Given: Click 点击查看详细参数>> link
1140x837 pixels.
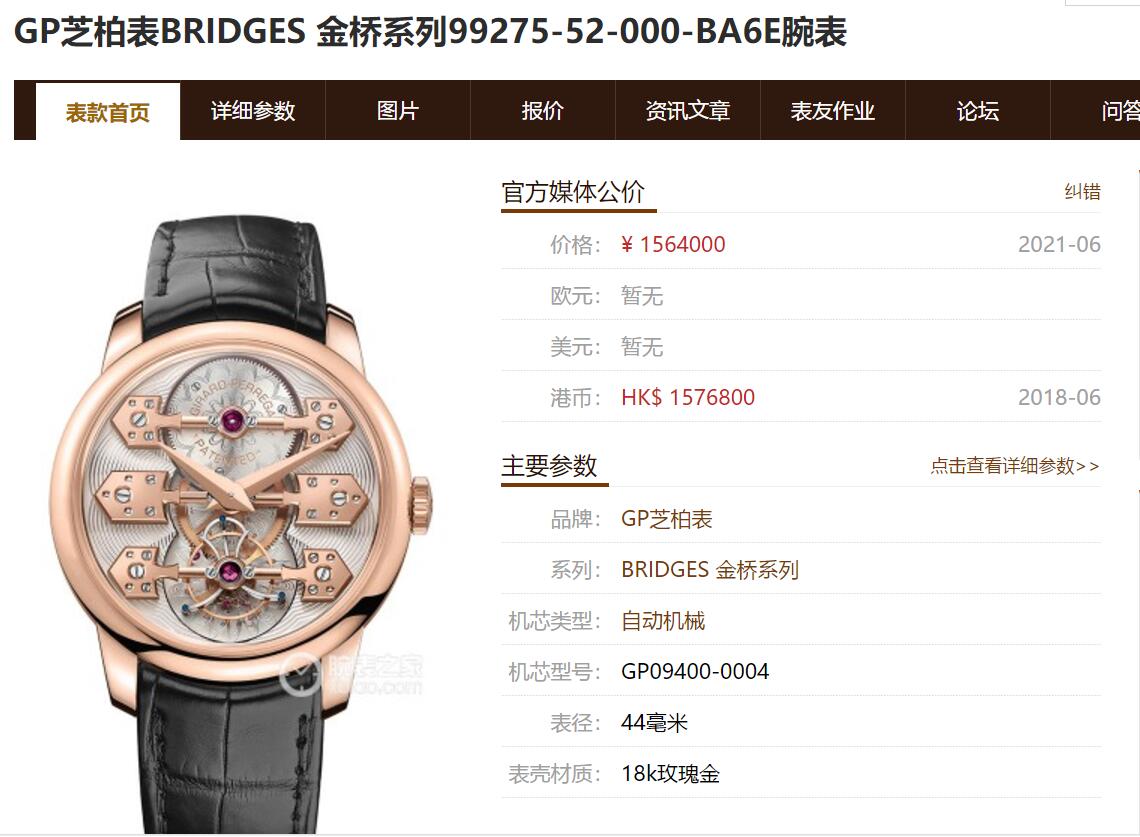Looking at the screenshot, I should (1015, 465).
